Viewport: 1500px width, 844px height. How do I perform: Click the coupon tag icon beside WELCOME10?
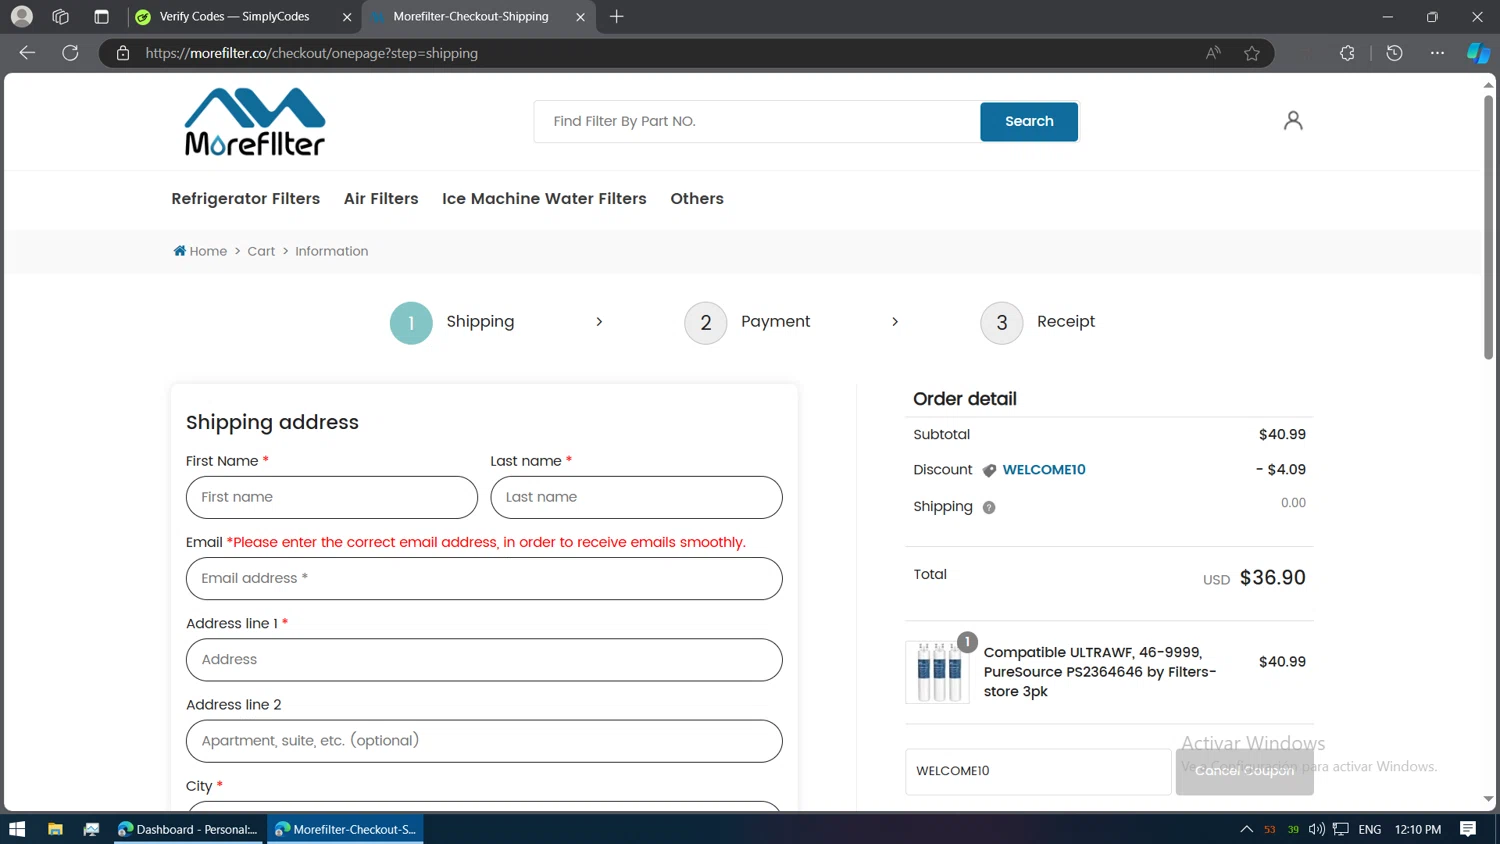[x=989, y=471]
